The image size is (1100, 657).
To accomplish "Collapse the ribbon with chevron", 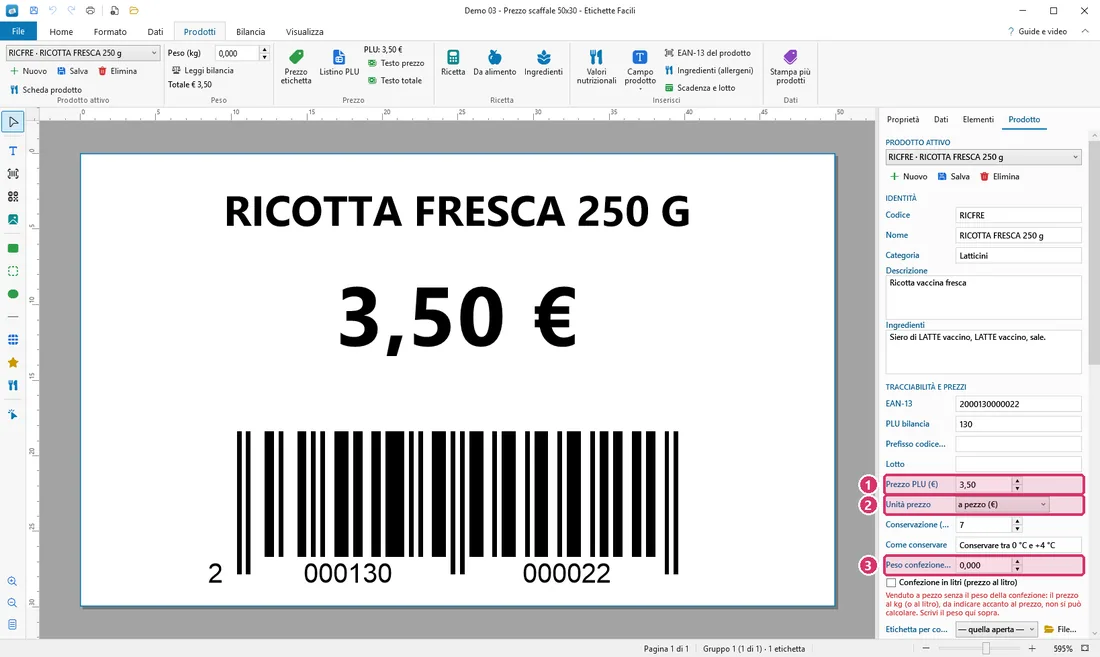I will tap(1085, 32).
